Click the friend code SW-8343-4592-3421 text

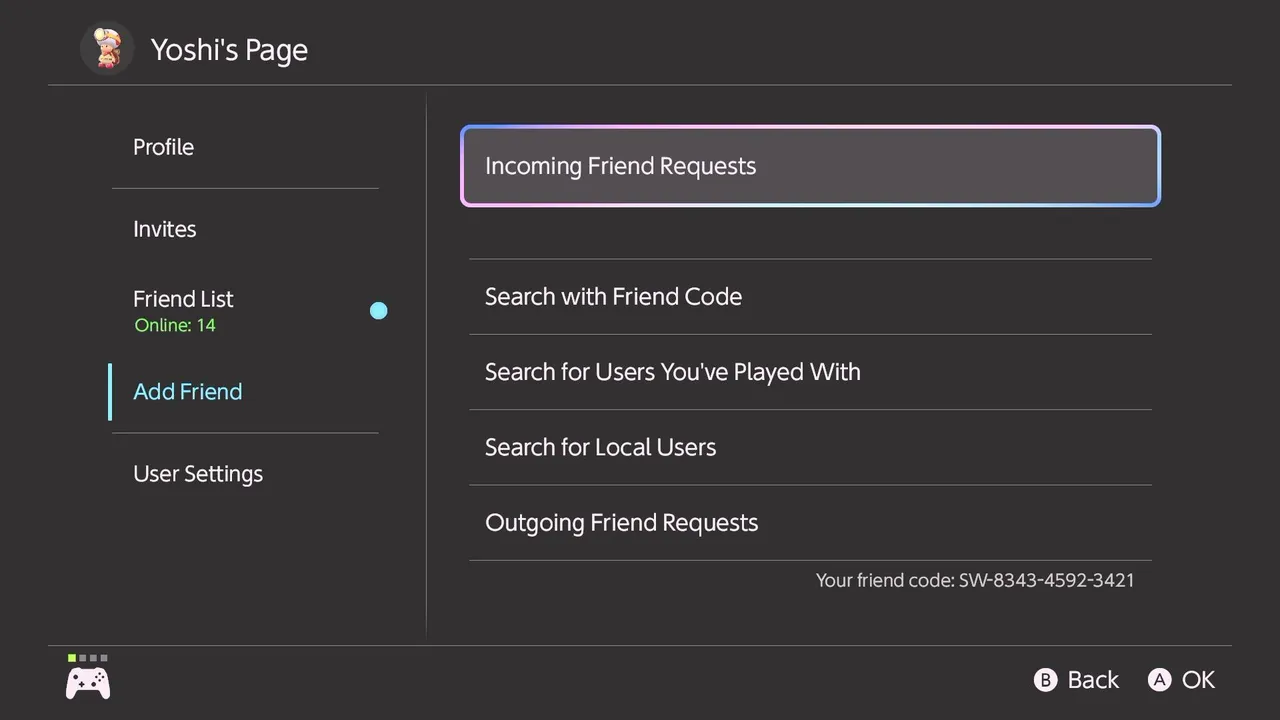pos(1046,580)
